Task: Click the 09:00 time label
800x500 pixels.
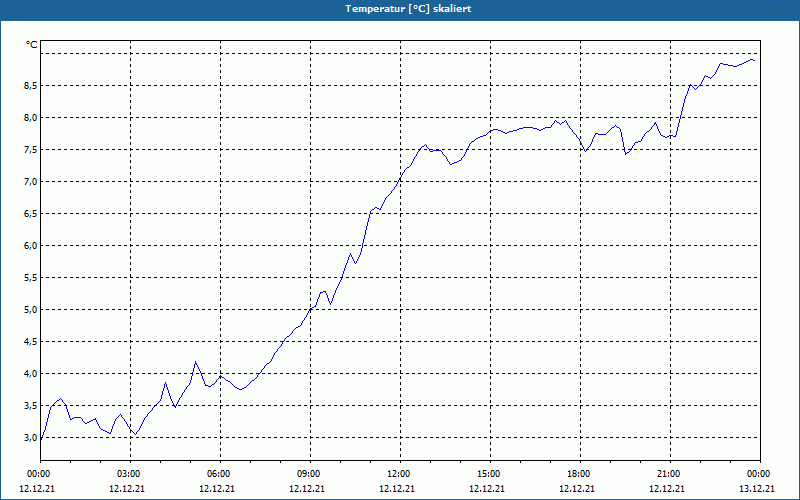Action: coord(309,474)
